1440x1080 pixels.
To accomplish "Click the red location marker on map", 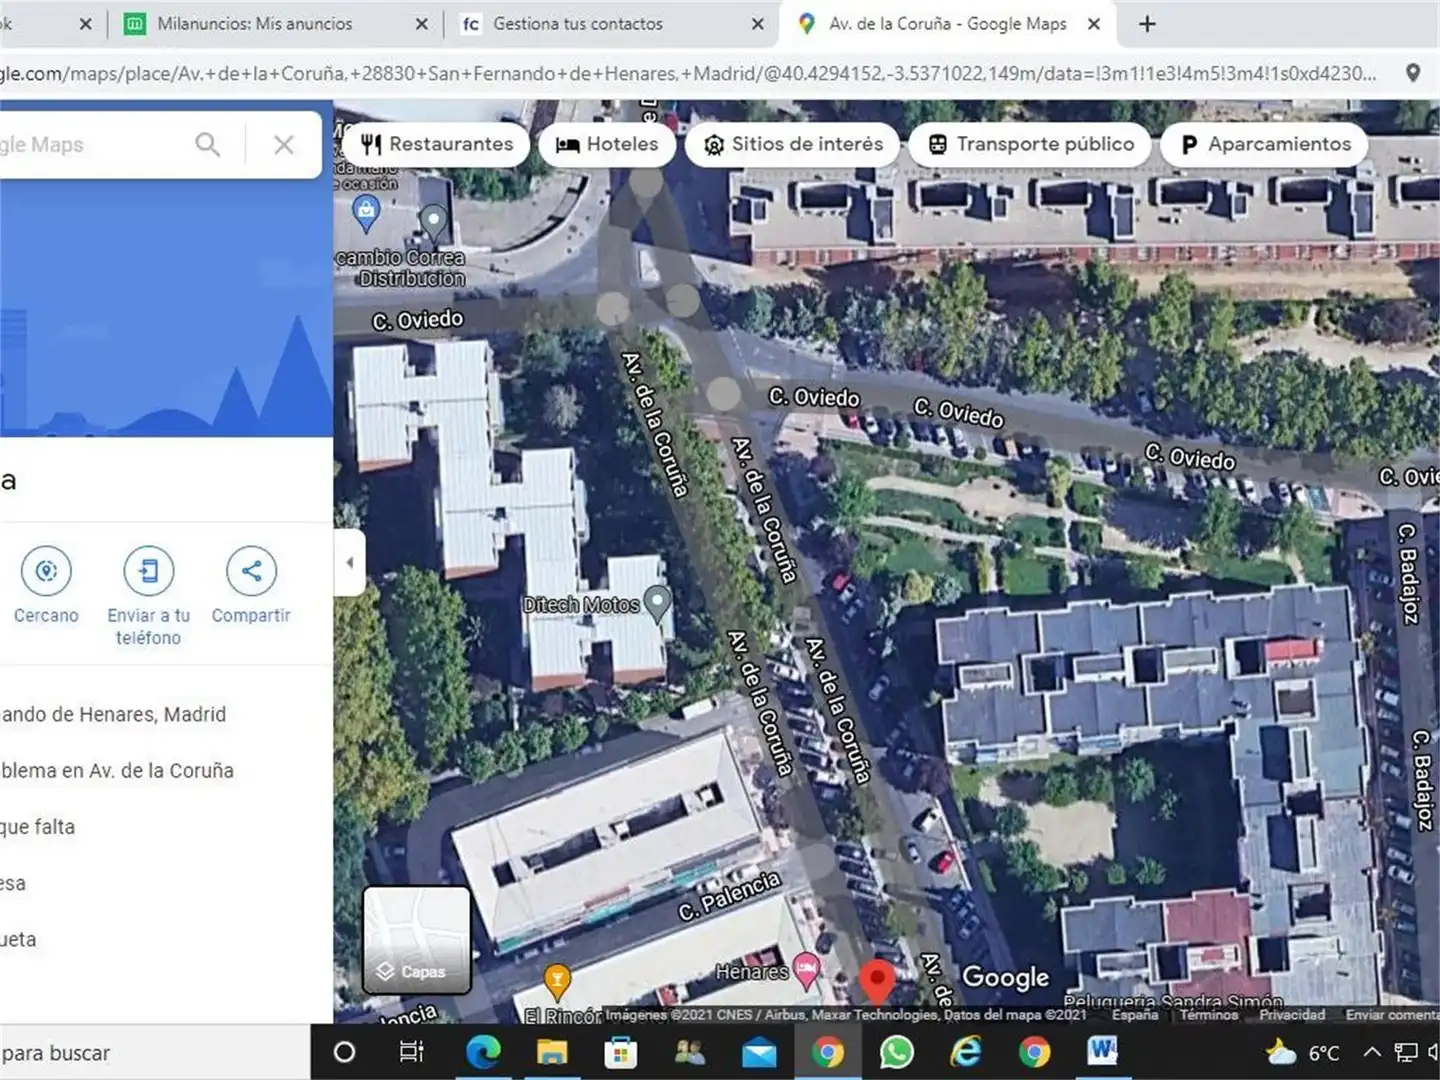I will click(877, 981).
